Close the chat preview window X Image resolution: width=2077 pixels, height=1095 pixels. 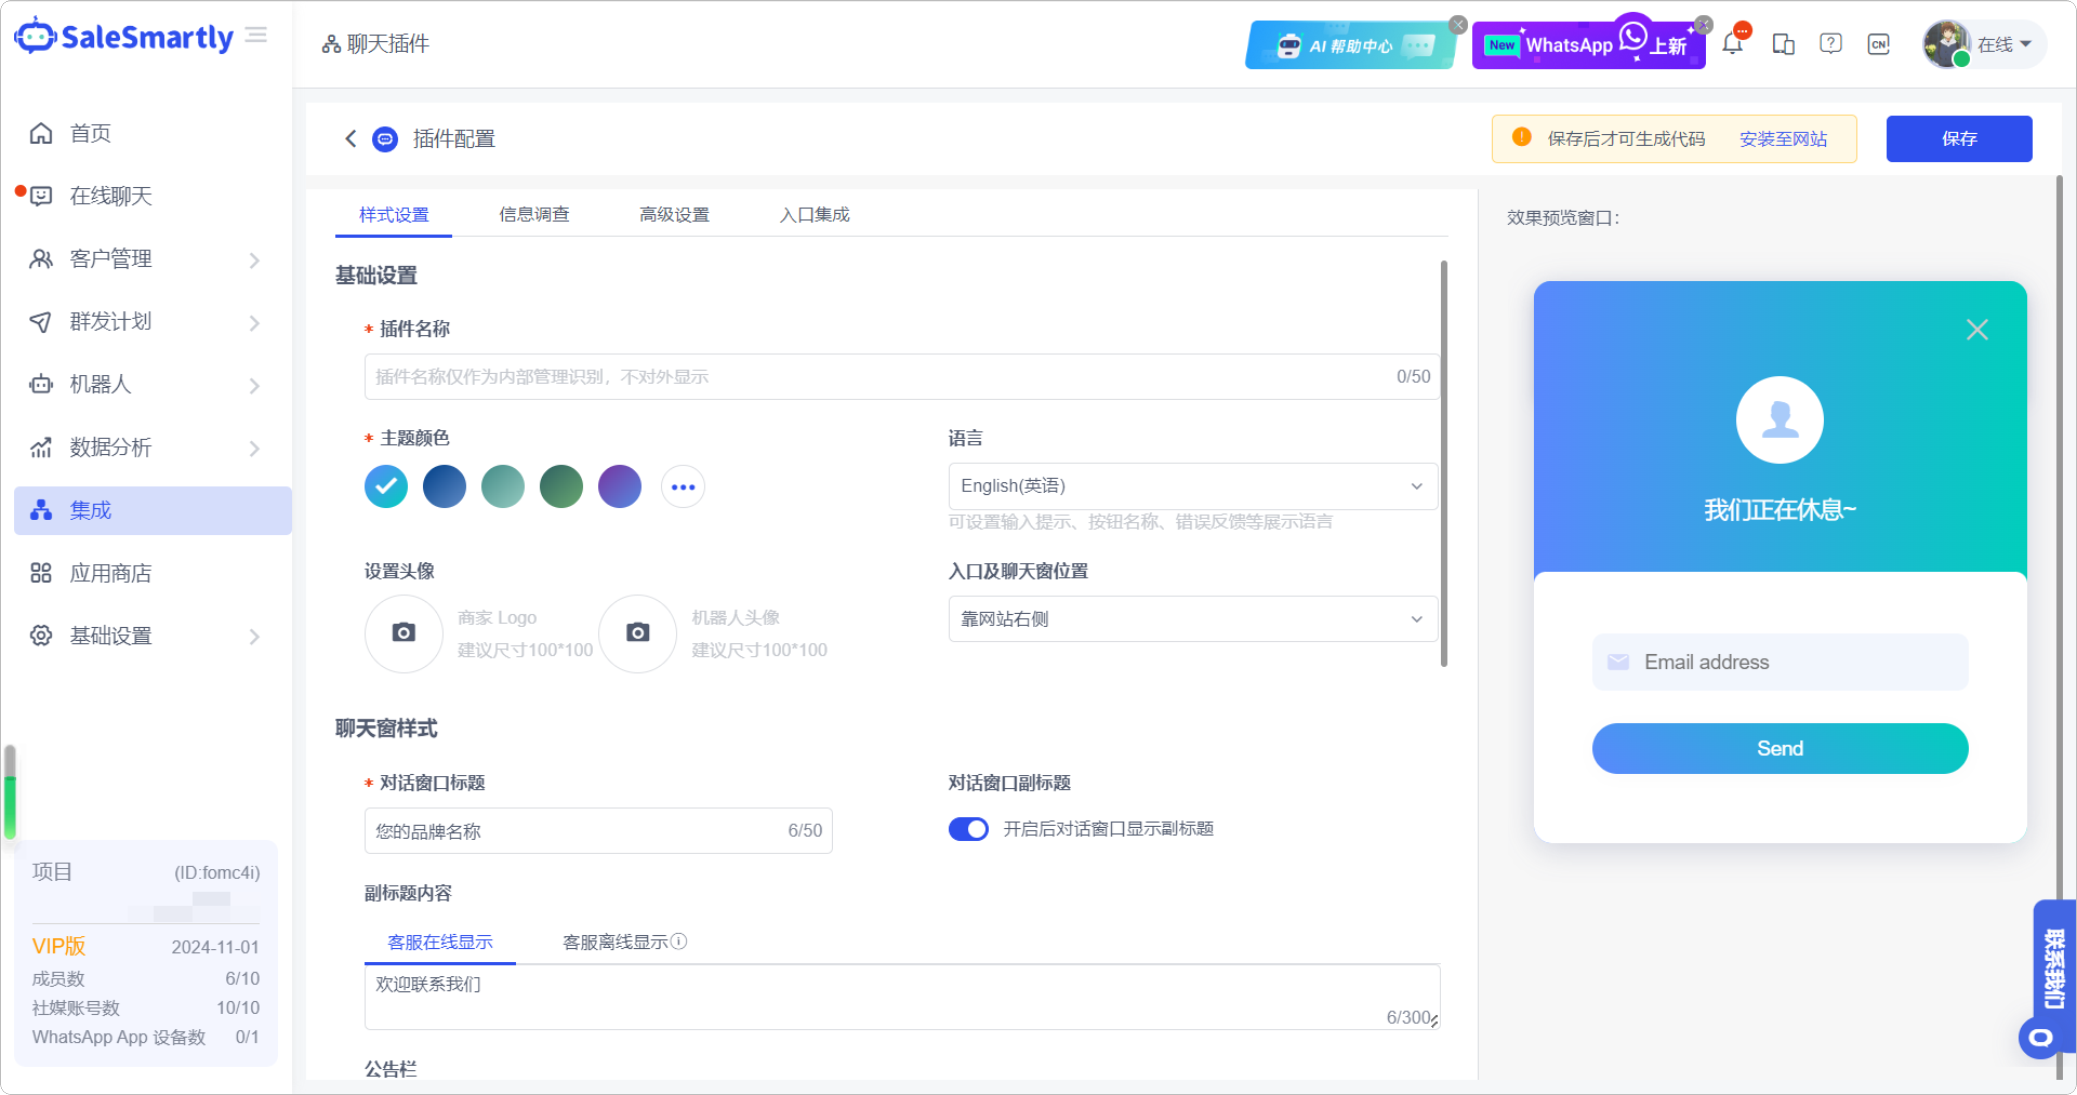click(x=1976, y=330)
